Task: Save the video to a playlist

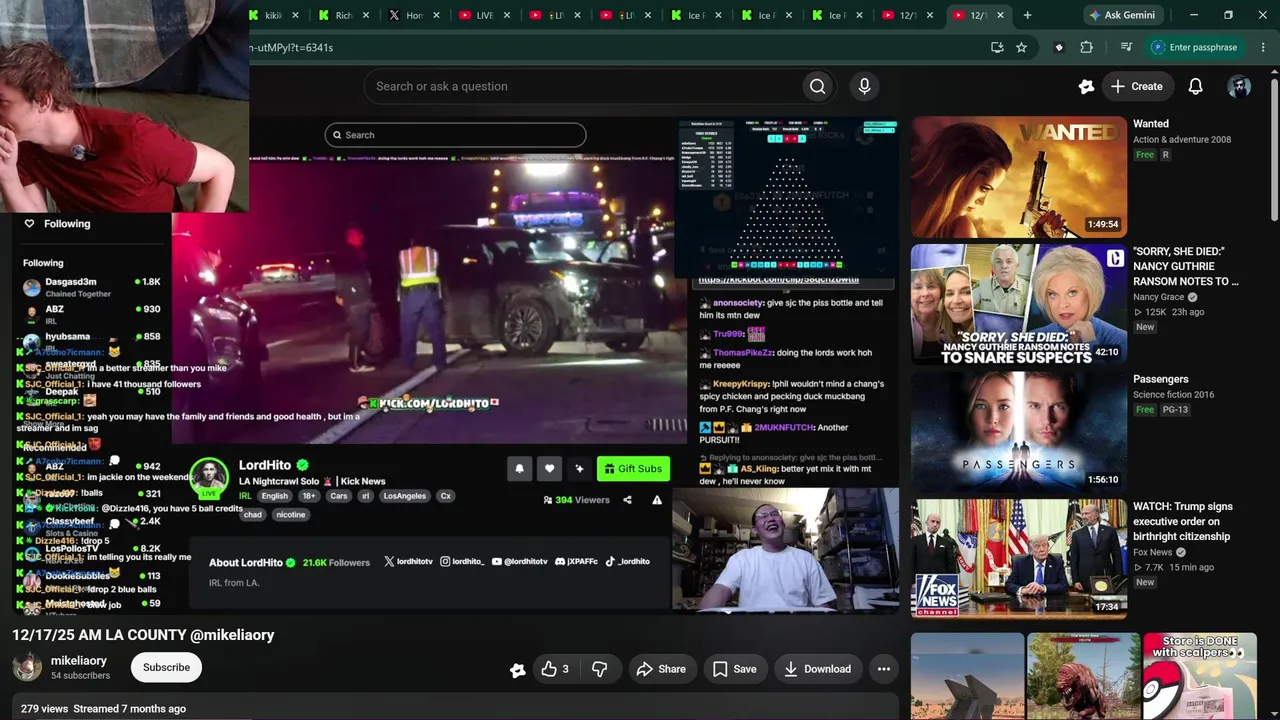Action: click(734, 669)
